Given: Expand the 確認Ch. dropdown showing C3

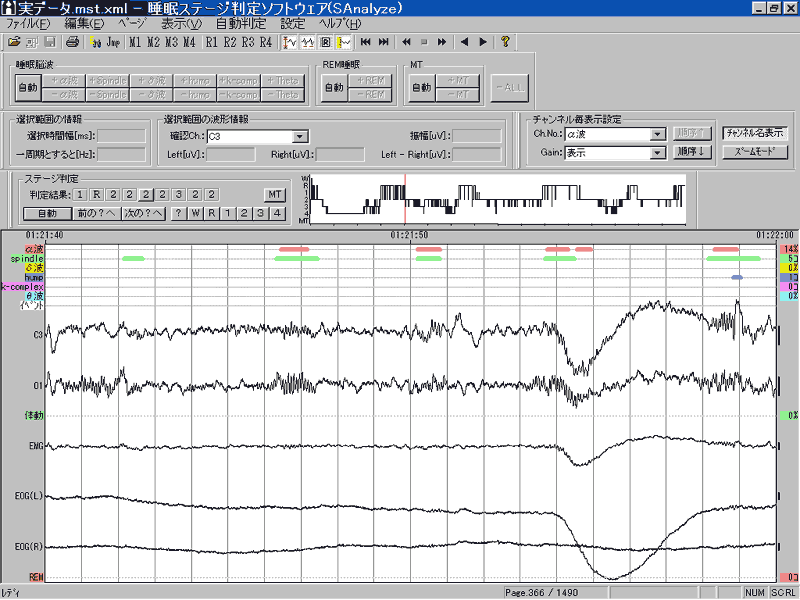Looking at the screenshot, I should tap(300, 137).
